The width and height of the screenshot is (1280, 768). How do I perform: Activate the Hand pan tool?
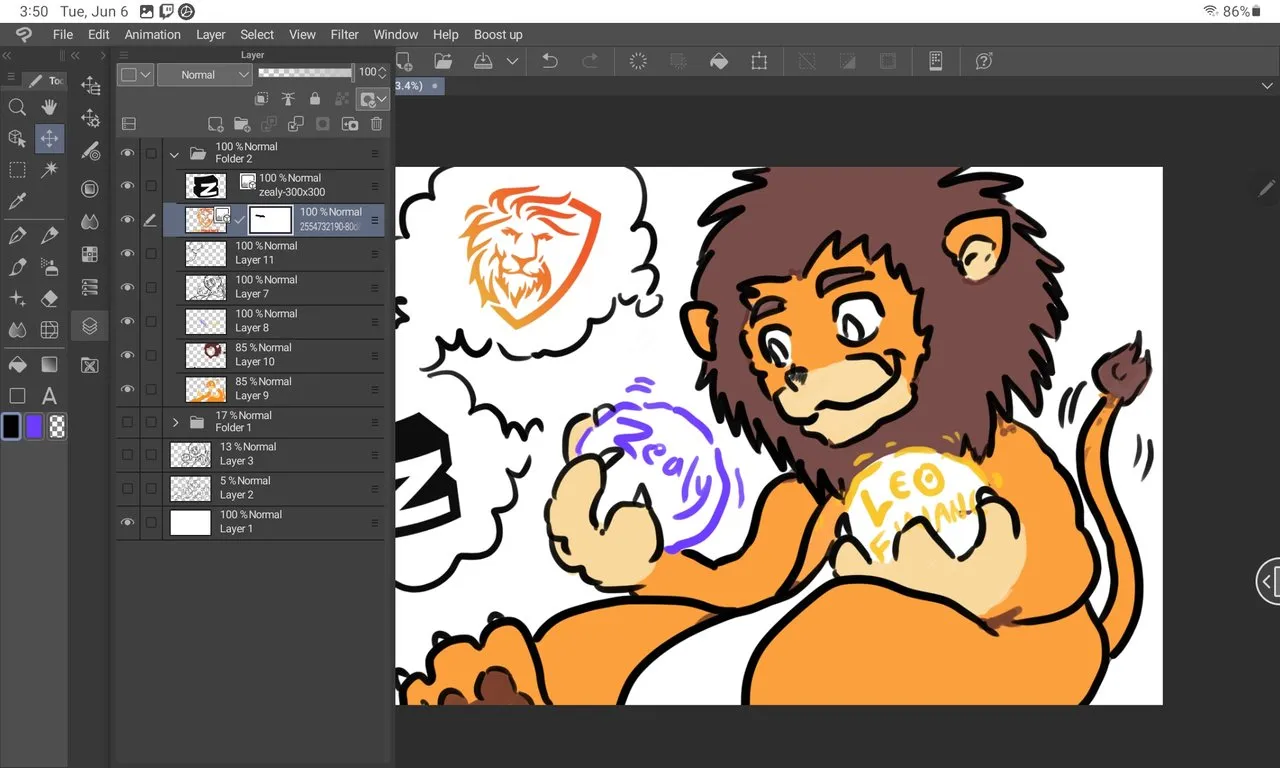(49, 107)
